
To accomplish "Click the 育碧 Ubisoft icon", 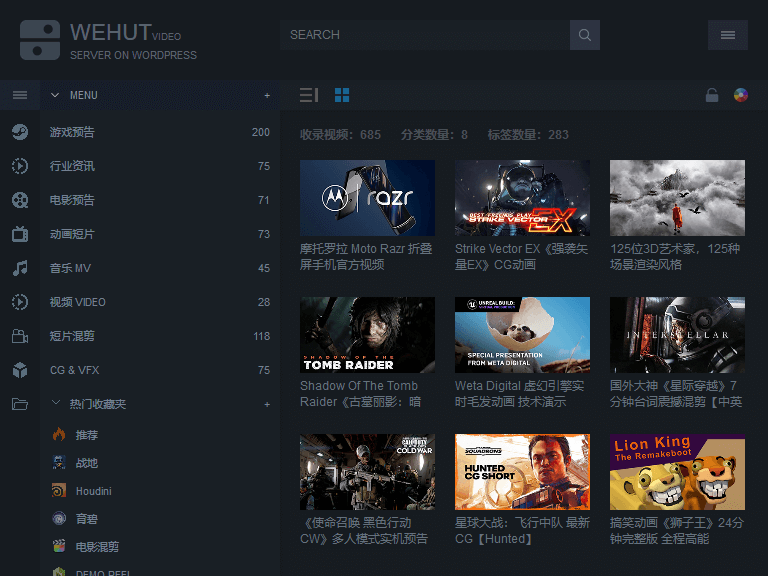I will click(59, 518).
